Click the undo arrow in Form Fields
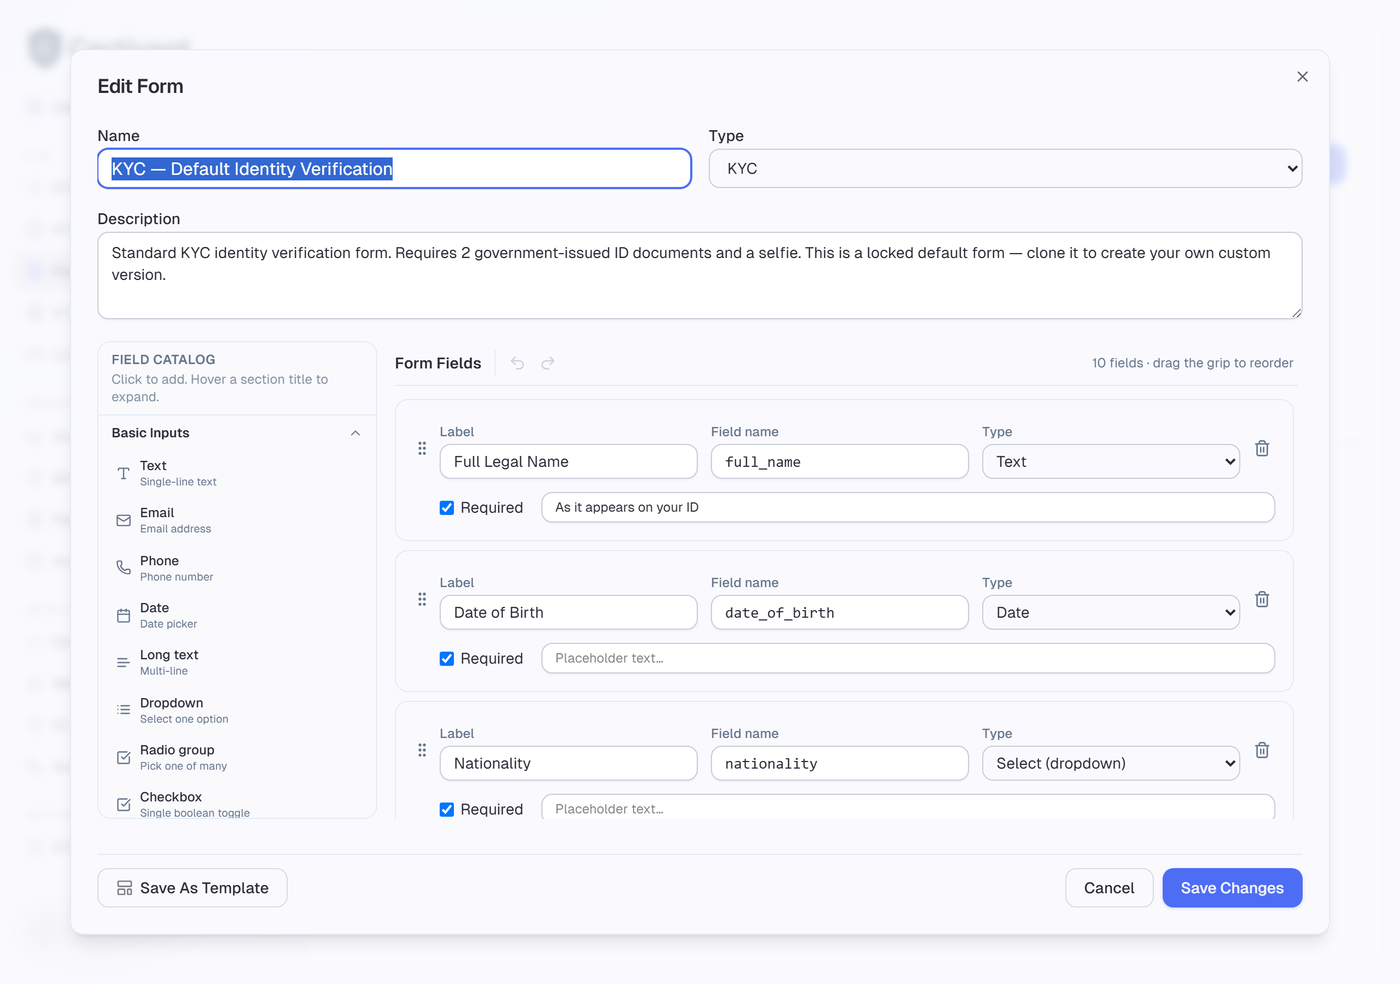This screenshot has height=984, width=1400. click(x=517, y=363)
